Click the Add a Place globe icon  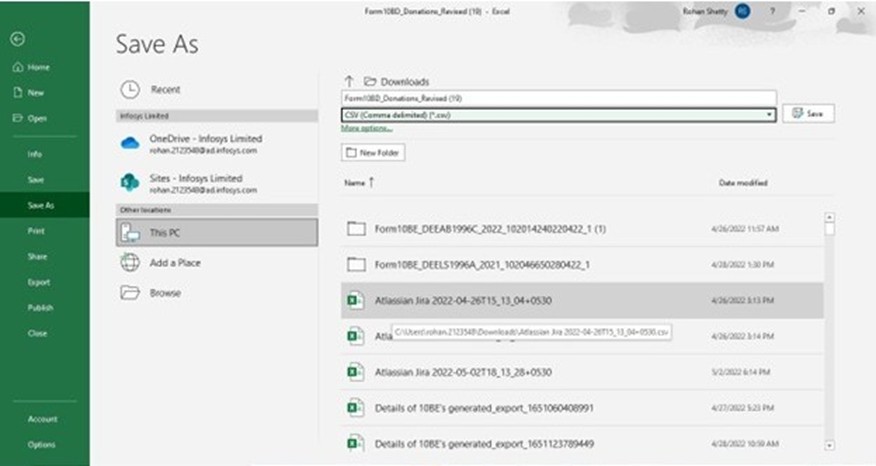point(130,262)
